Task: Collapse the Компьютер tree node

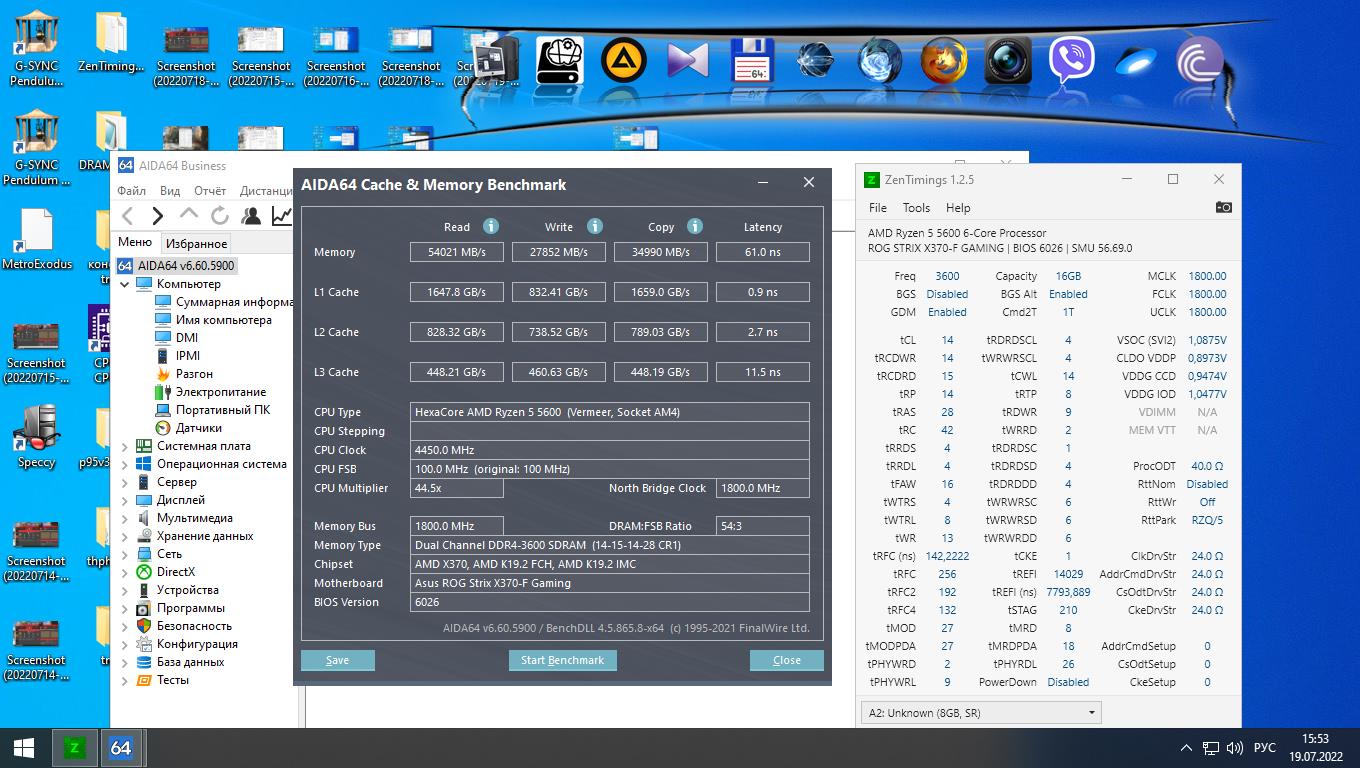Action: tap(125, 284)
